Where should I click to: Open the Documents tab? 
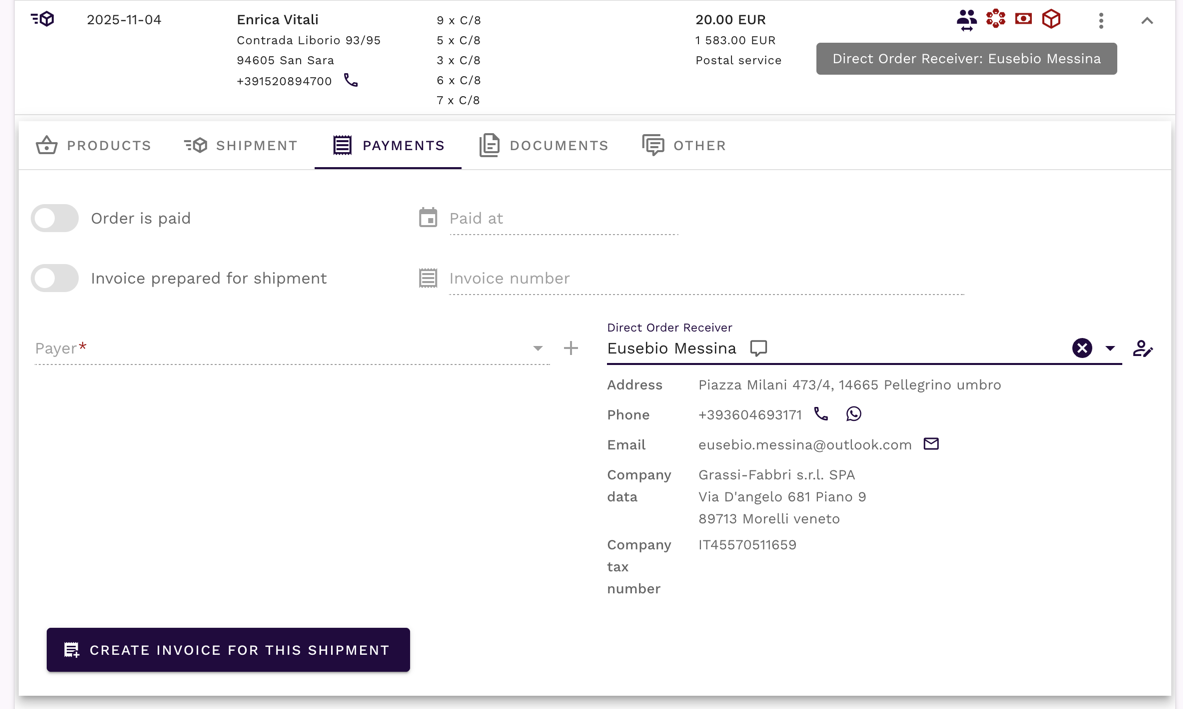pos(544,145)
